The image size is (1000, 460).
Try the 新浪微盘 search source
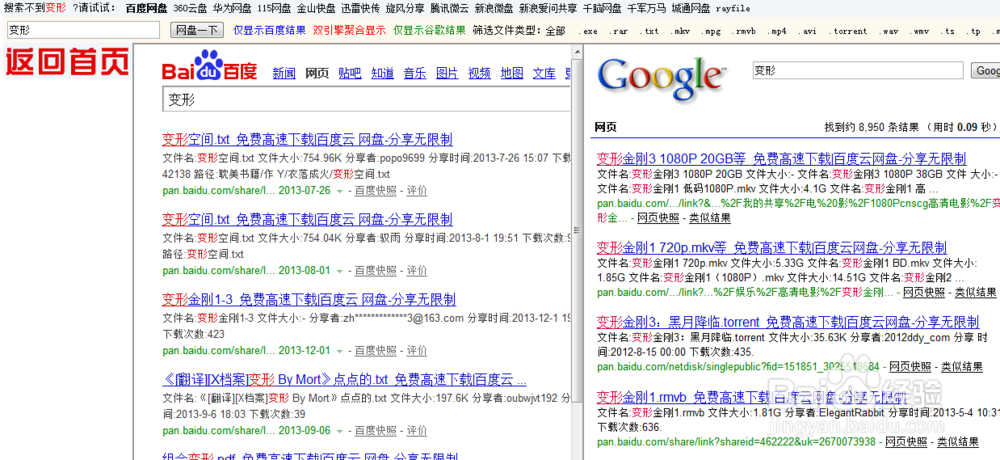[494, 8]
